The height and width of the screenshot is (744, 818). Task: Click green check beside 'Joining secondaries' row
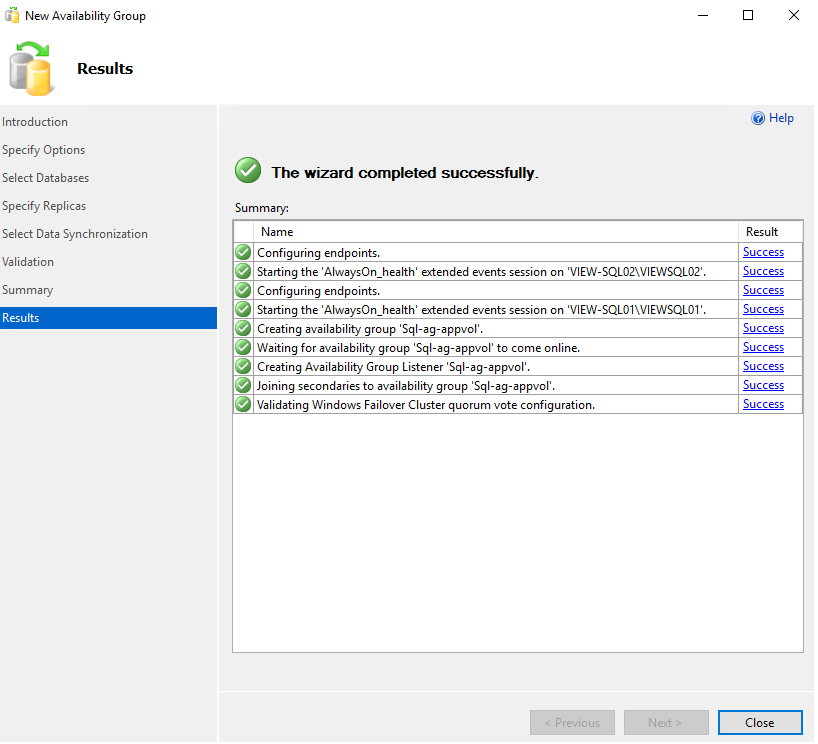click(243, 385)
